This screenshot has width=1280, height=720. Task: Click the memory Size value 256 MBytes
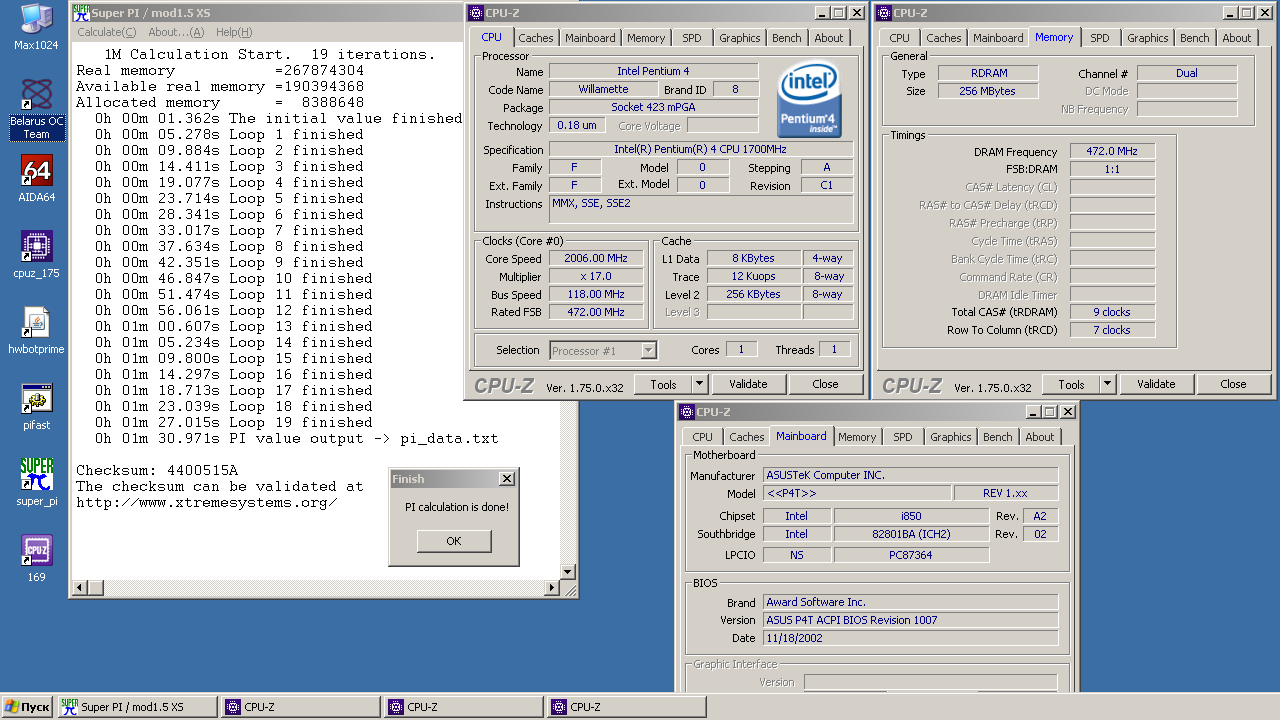click(989, 91)
